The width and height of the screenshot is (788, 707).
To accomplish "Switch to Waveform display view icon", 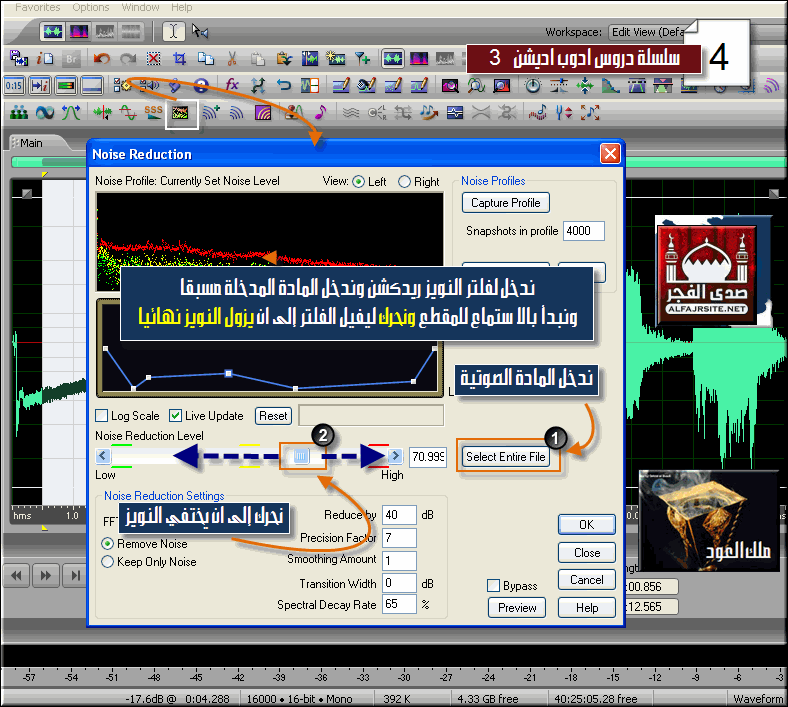I will pyautogui.click(x=53, y=32).
